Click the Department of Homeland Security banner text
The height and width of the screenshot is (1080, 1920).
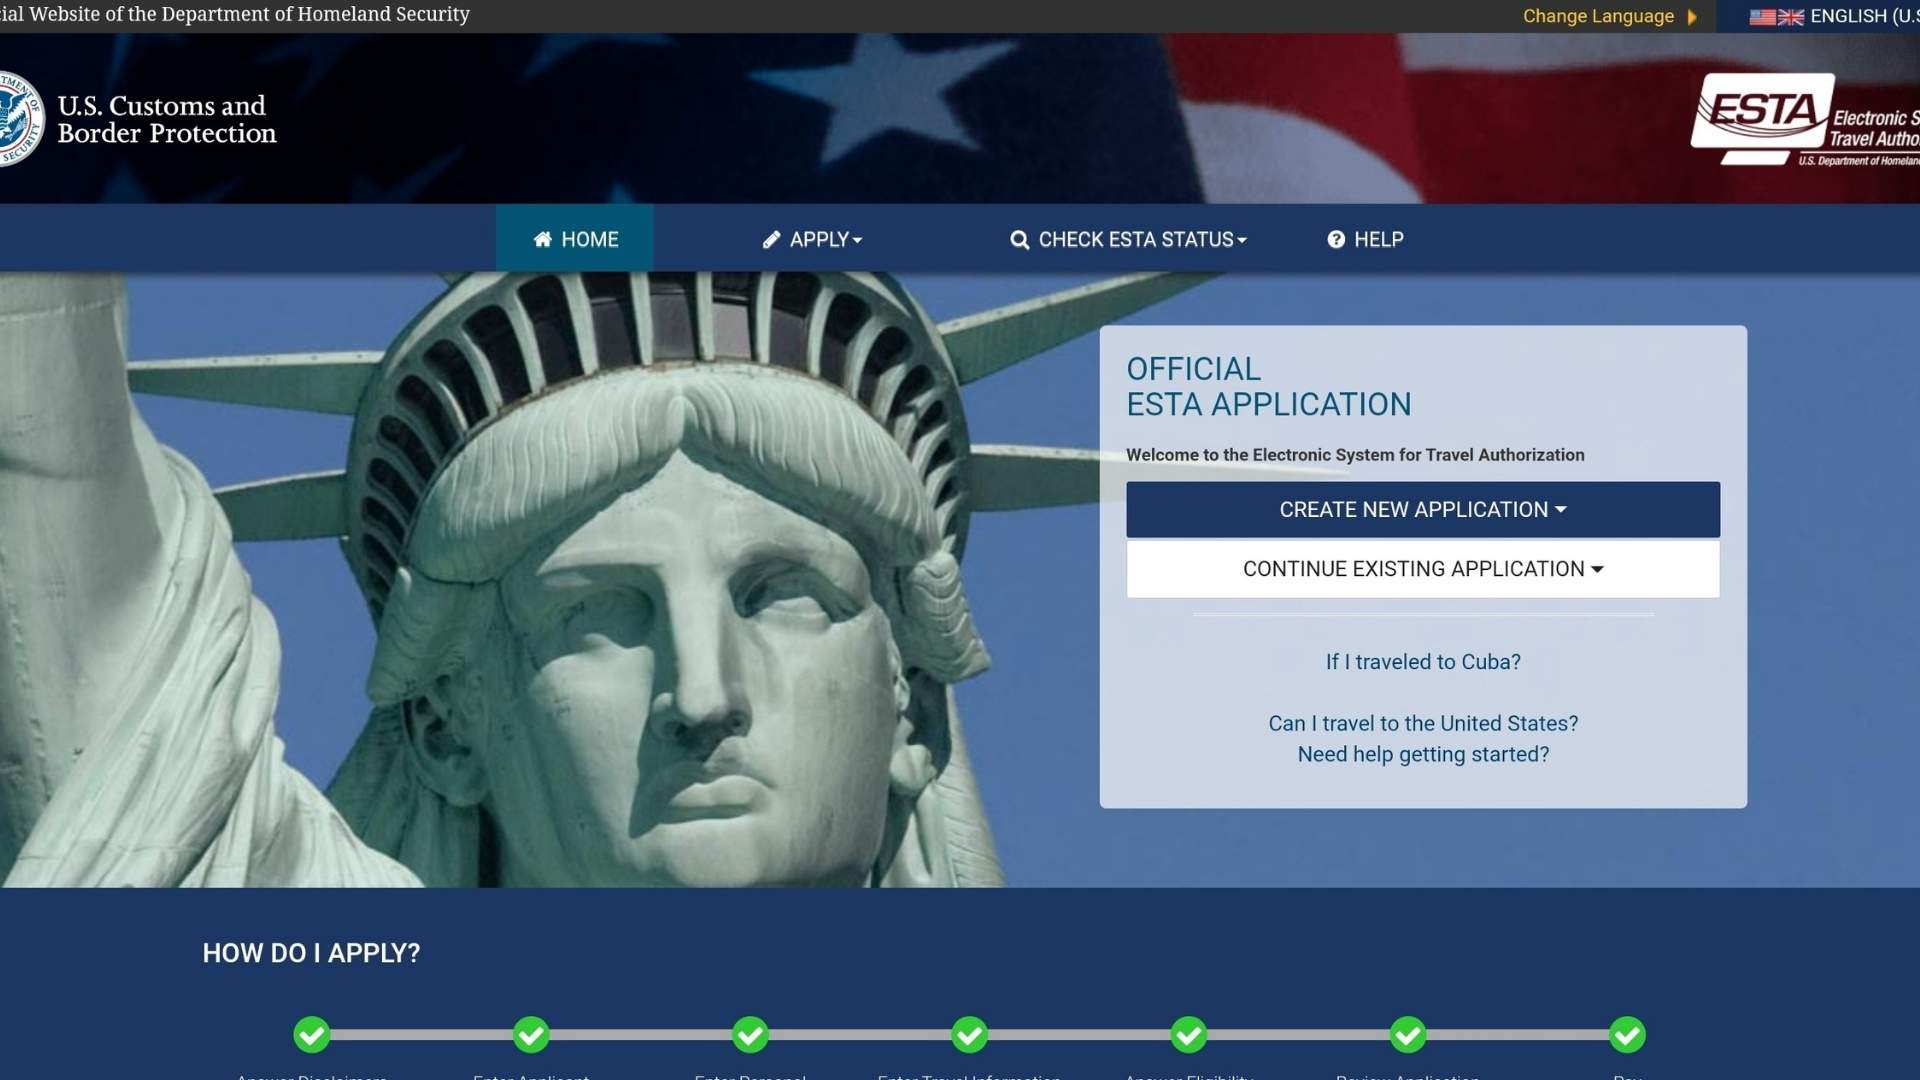[235, 15]
